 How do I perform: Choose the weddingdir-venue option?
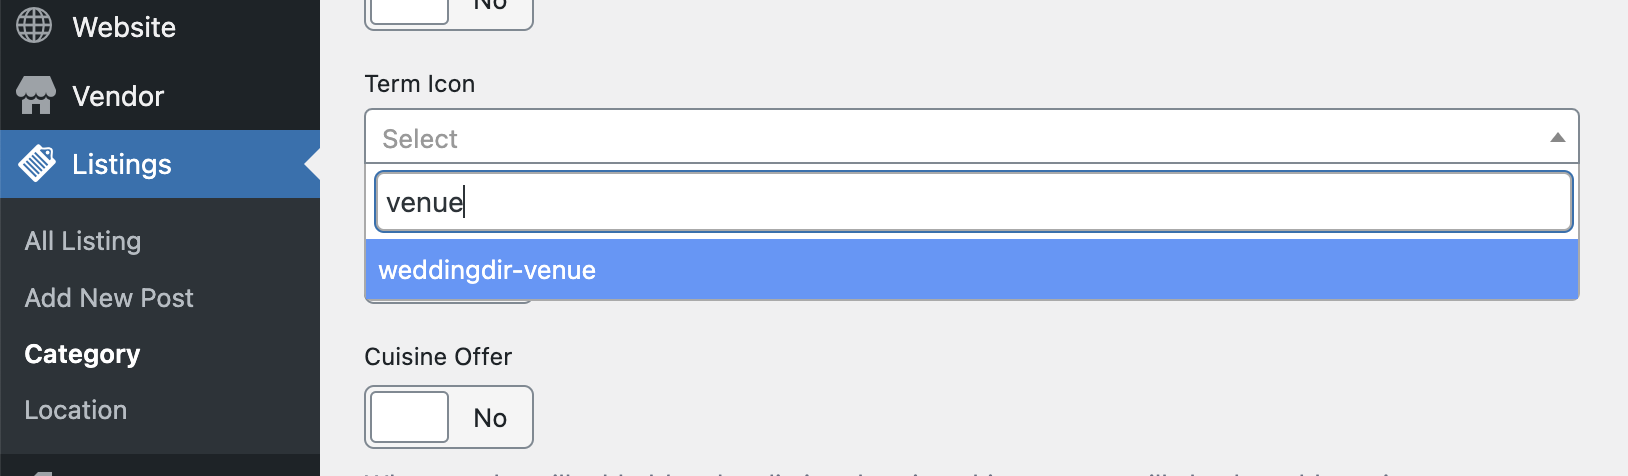coord(487,270)
